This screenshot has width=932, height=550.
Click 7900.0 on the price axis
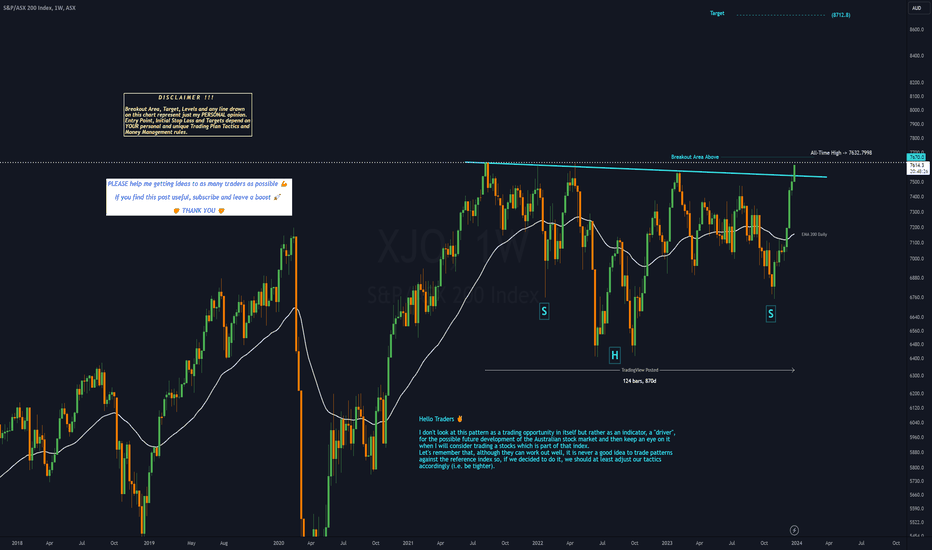(917, 124)
